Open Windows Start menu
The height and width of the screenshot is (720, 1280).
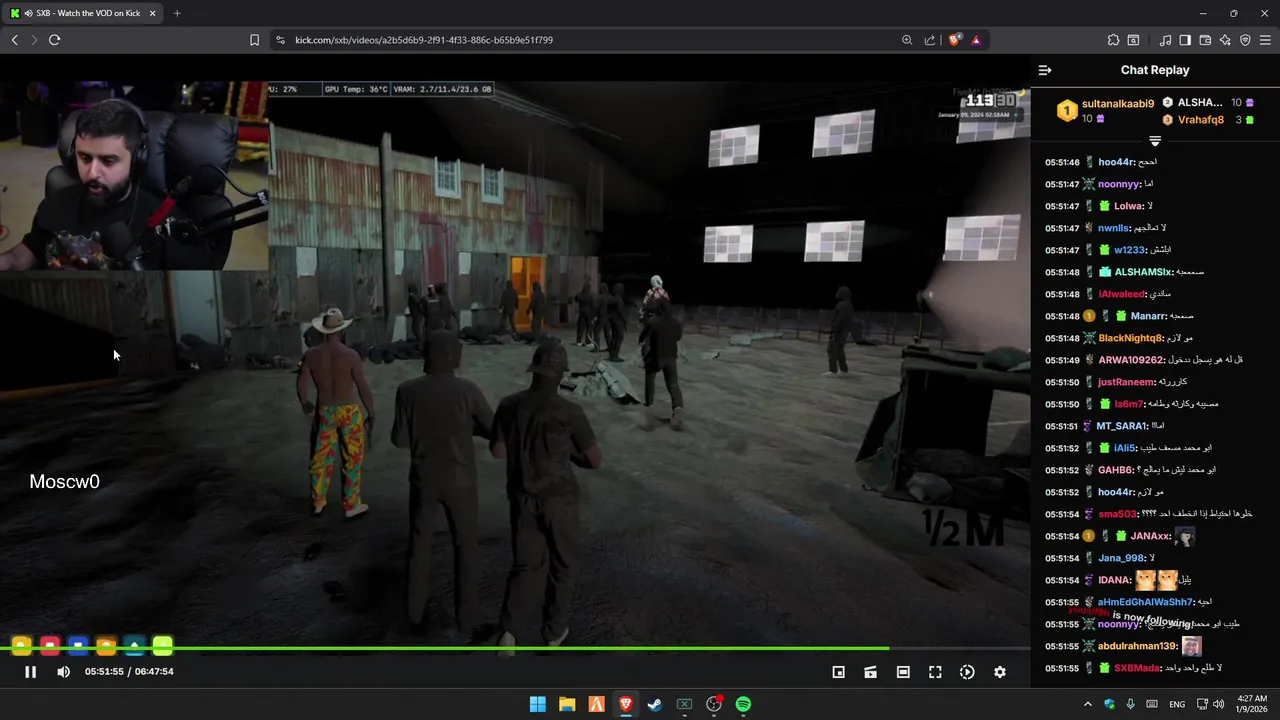(x=537, y=704)
